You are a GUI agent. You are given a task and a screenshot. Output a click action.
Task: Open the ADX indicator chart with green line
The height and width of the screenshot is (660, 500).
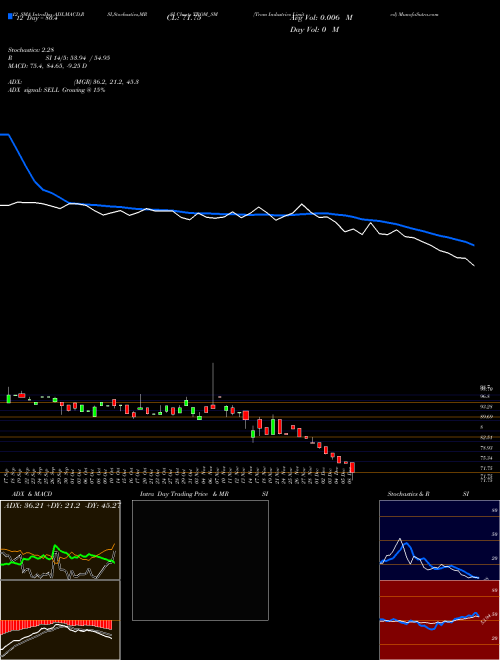(60, 540)
